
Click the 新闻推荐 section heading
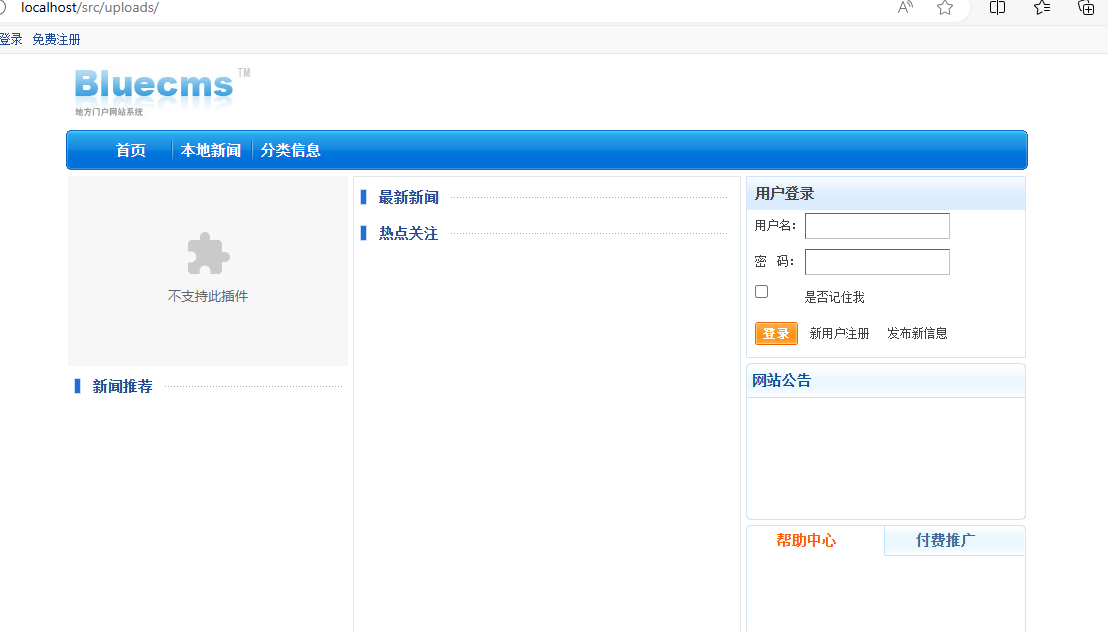tap(122, 386)
